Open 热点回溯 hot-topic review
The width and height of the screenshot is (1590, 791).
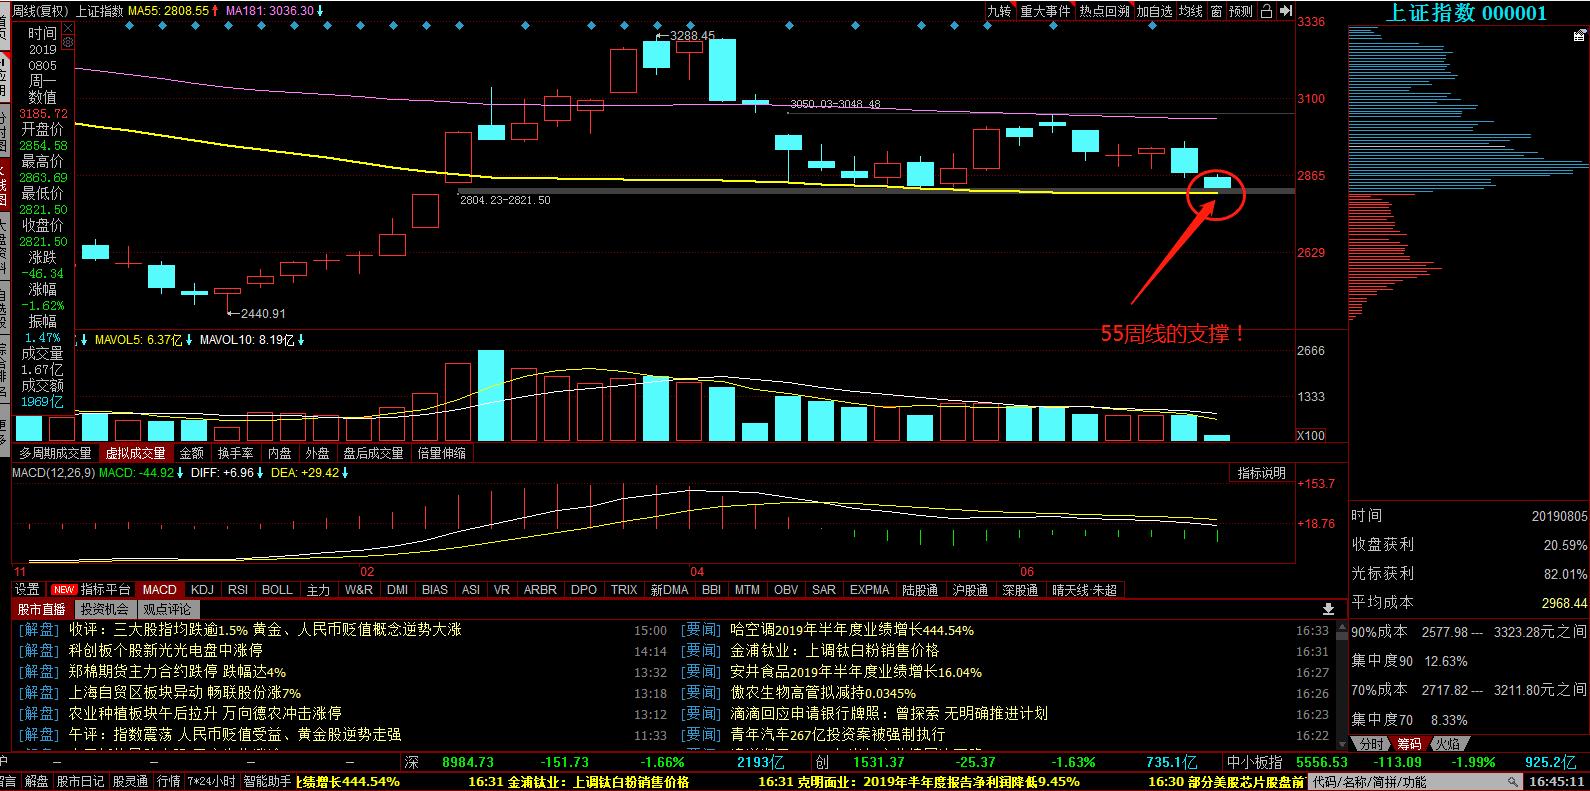point(1104,11)
